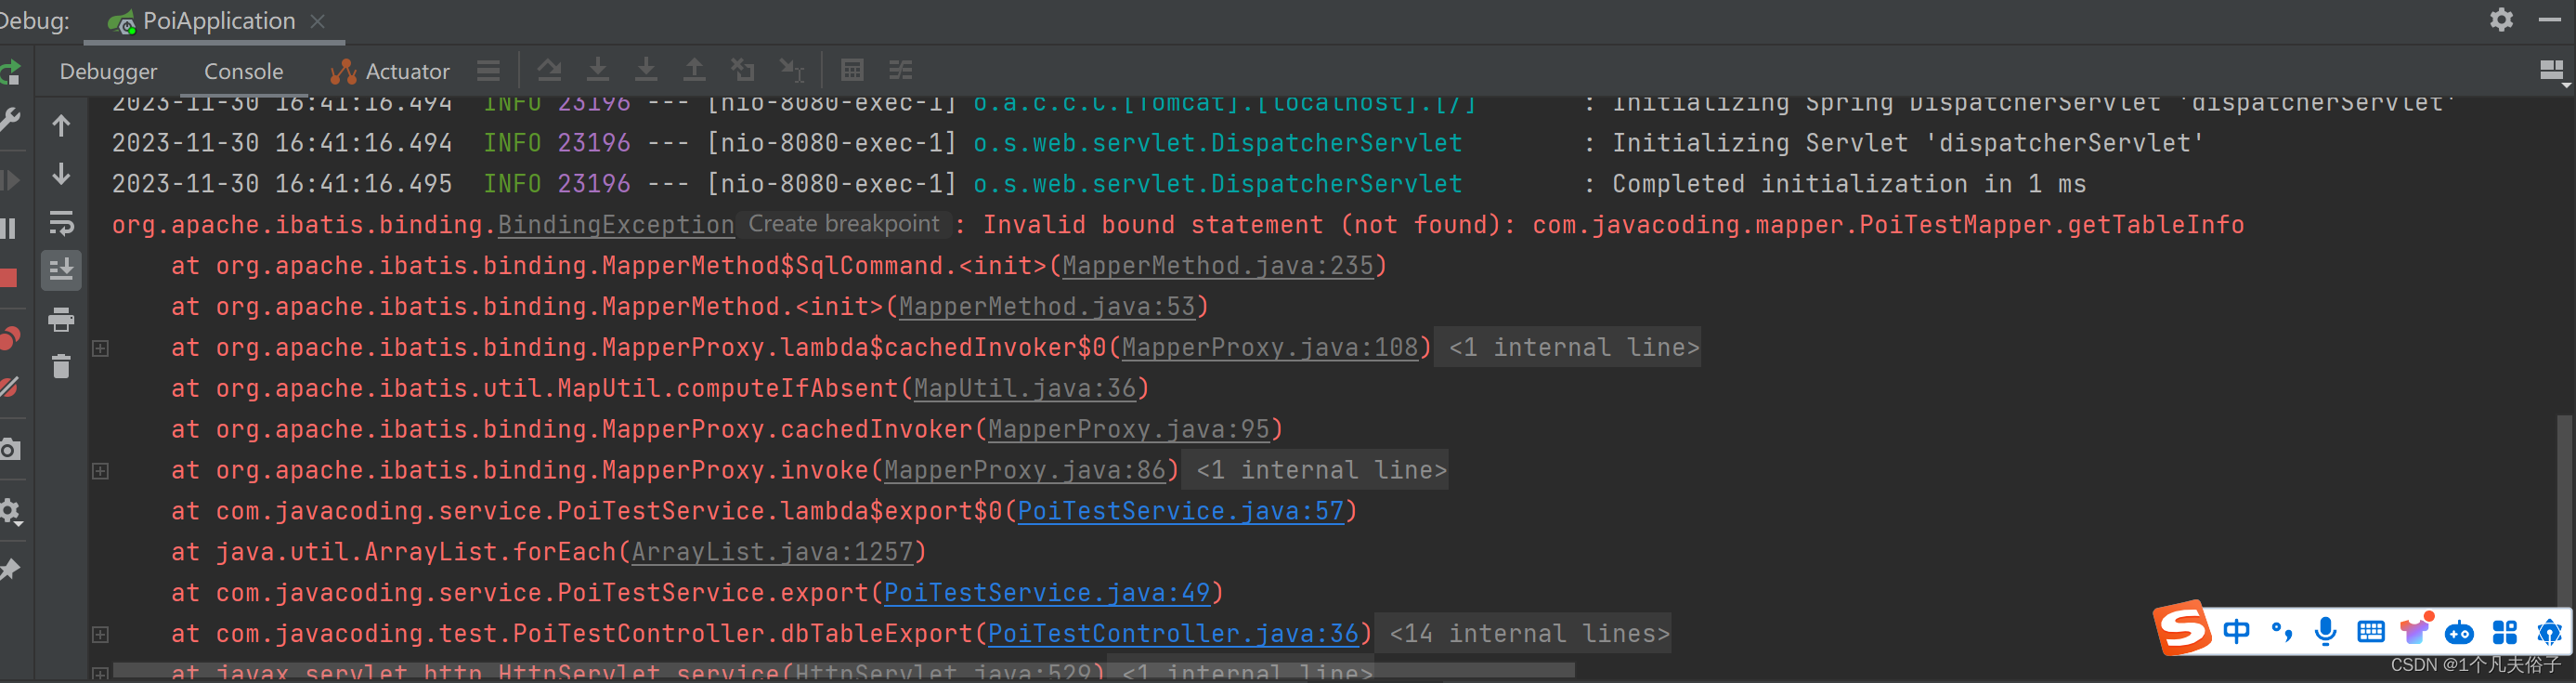Toggle mute breakpoints
Screen dimensions: 2576x683
10,387
